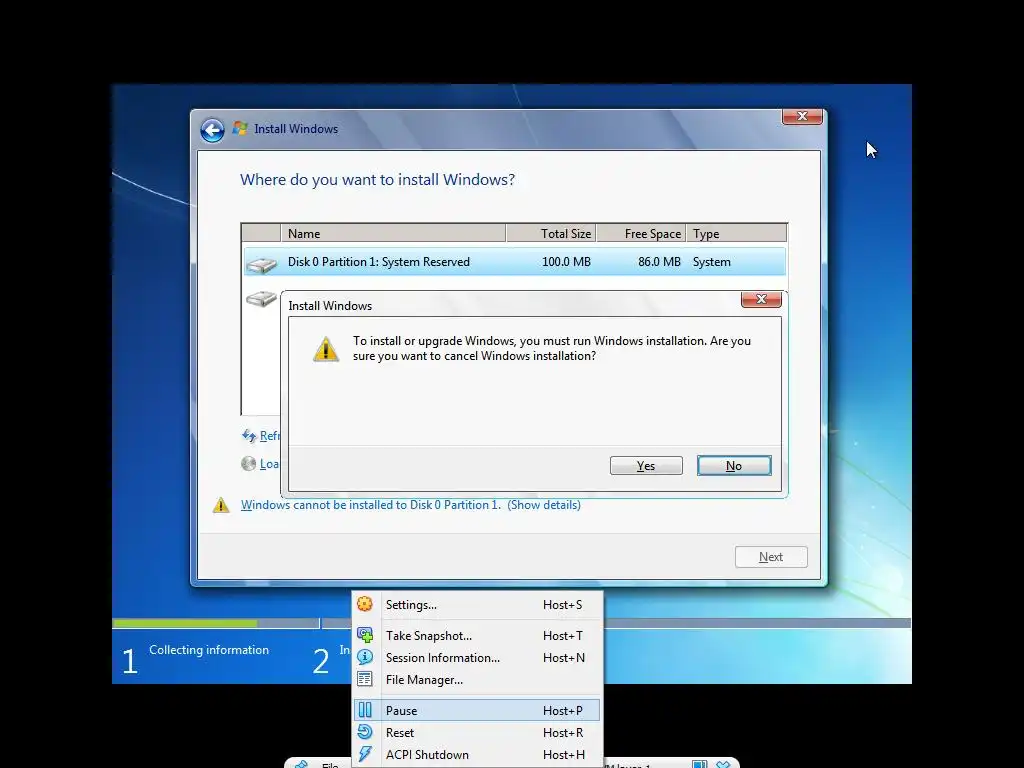
Task: Click the 'Where do you want to install Windows?' heading
Action: click(377, 180)
